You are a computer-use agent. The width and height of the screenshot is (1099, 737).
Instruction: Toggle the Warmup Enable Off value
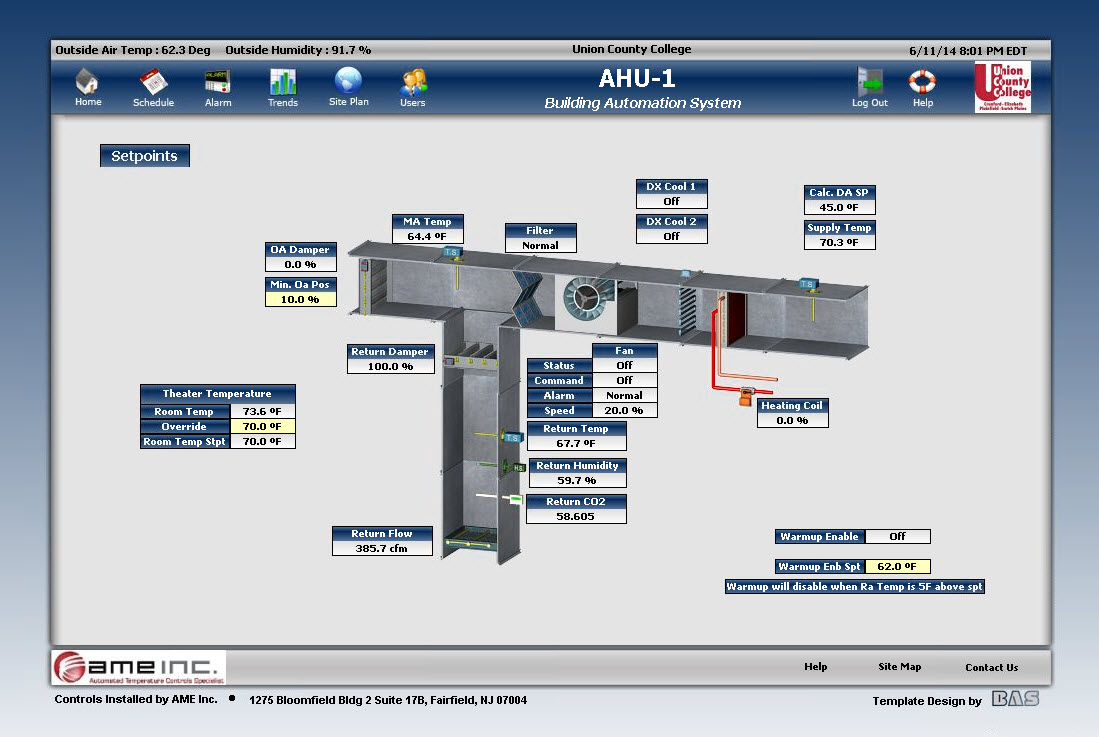coord(897,537)
